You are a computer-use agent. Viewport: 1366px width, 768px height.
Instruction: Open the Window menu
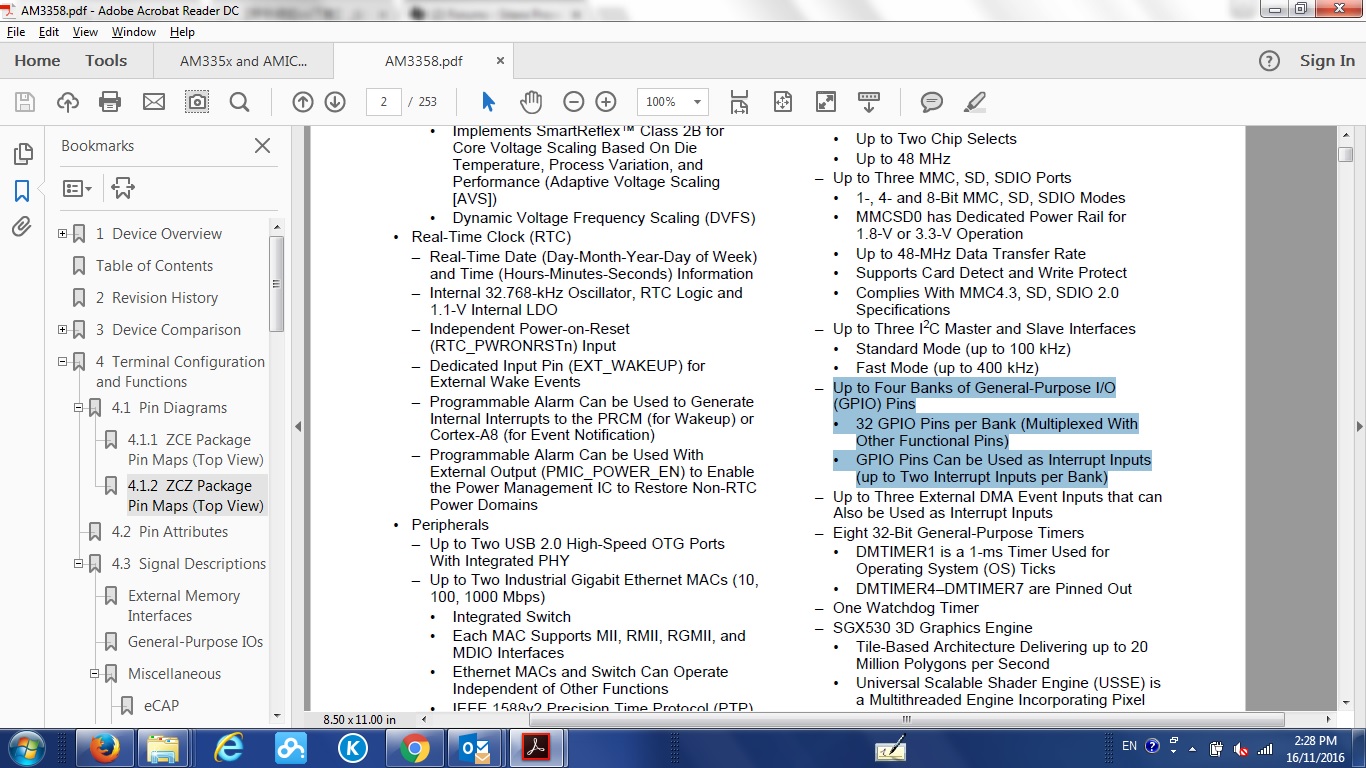coord(133,32)
